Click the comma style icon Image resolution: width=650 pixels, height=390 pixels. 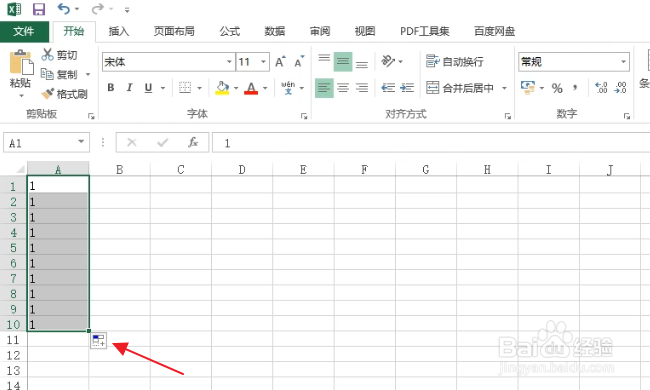pyautogui.click(x=575, y=88)
